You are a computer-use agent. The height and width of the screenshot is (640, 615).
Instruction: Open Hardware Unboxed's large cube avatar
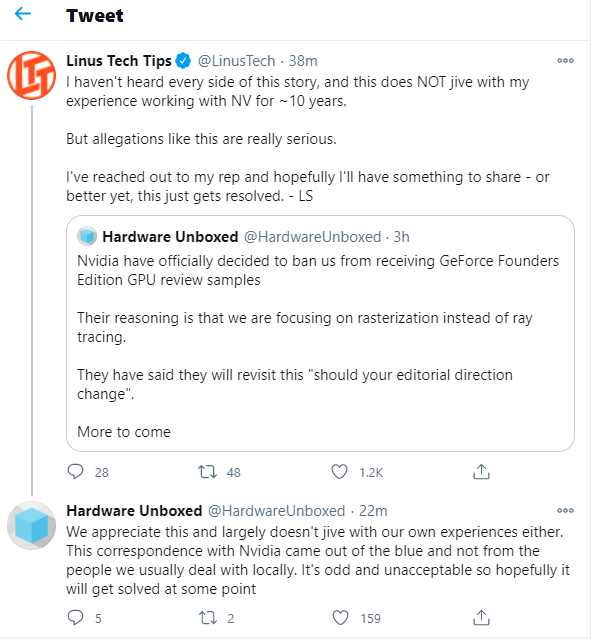pos(31,525)
